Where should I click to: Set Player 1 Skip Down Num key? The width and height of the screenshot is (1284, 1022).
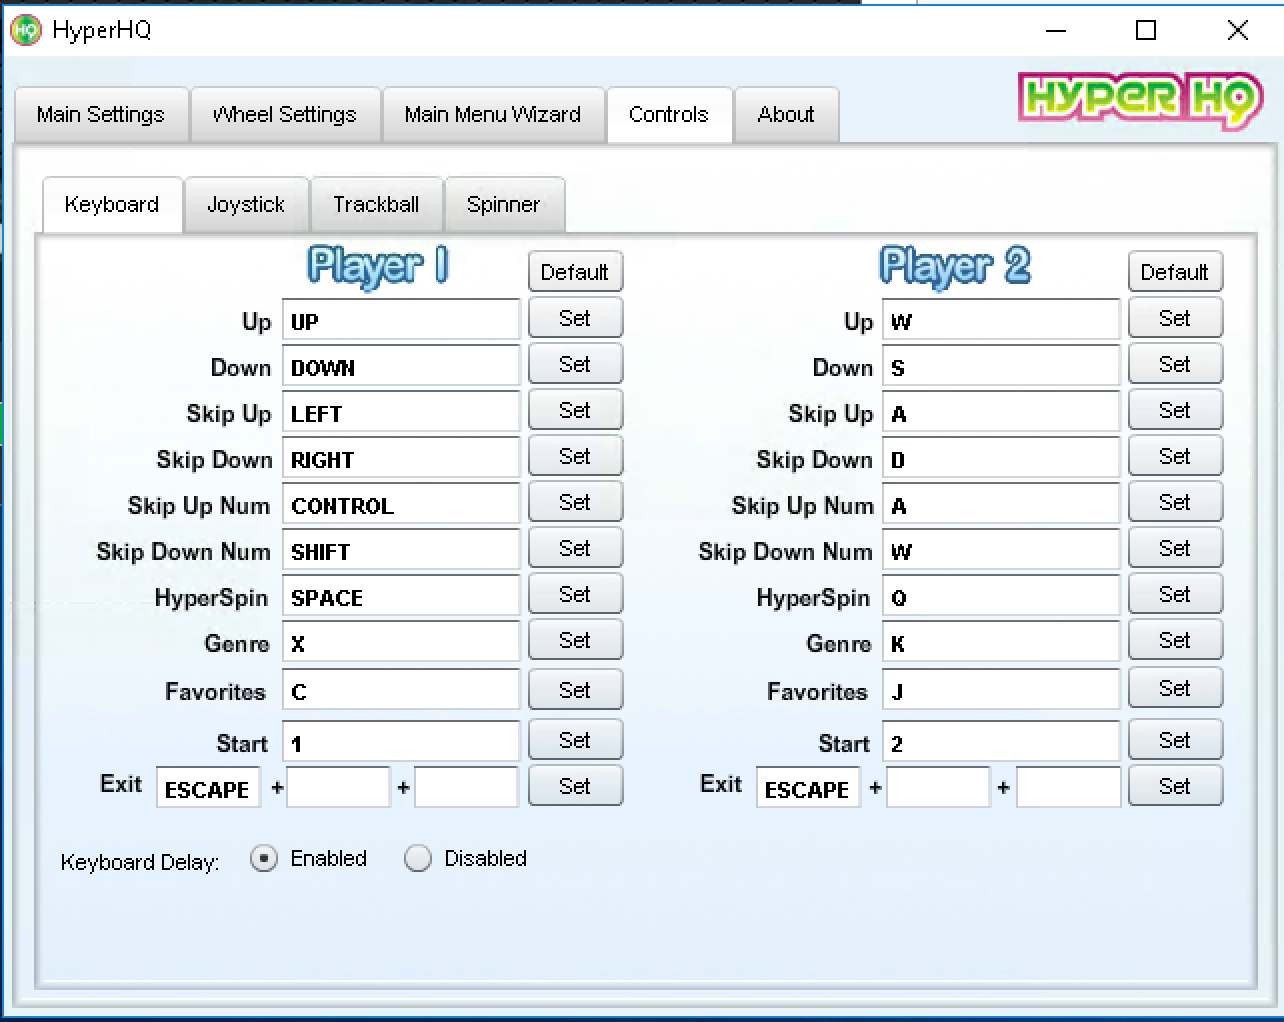point(575,548)
